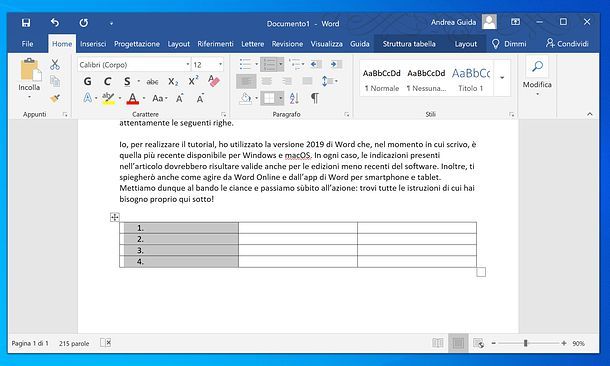This screenshot has width=610, height=366.
Task: Toggle superscript formatting X²
Action: click(x=193, y=81)
